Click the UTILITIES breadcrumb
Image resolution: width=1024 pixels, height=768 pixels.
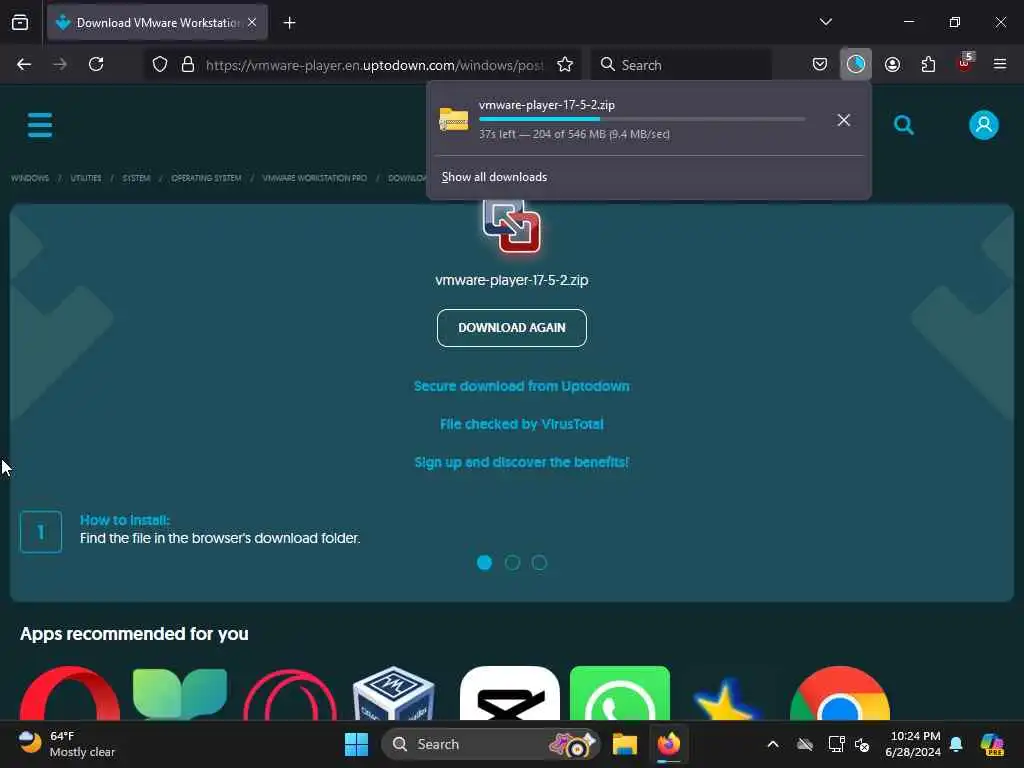[86, 178]
